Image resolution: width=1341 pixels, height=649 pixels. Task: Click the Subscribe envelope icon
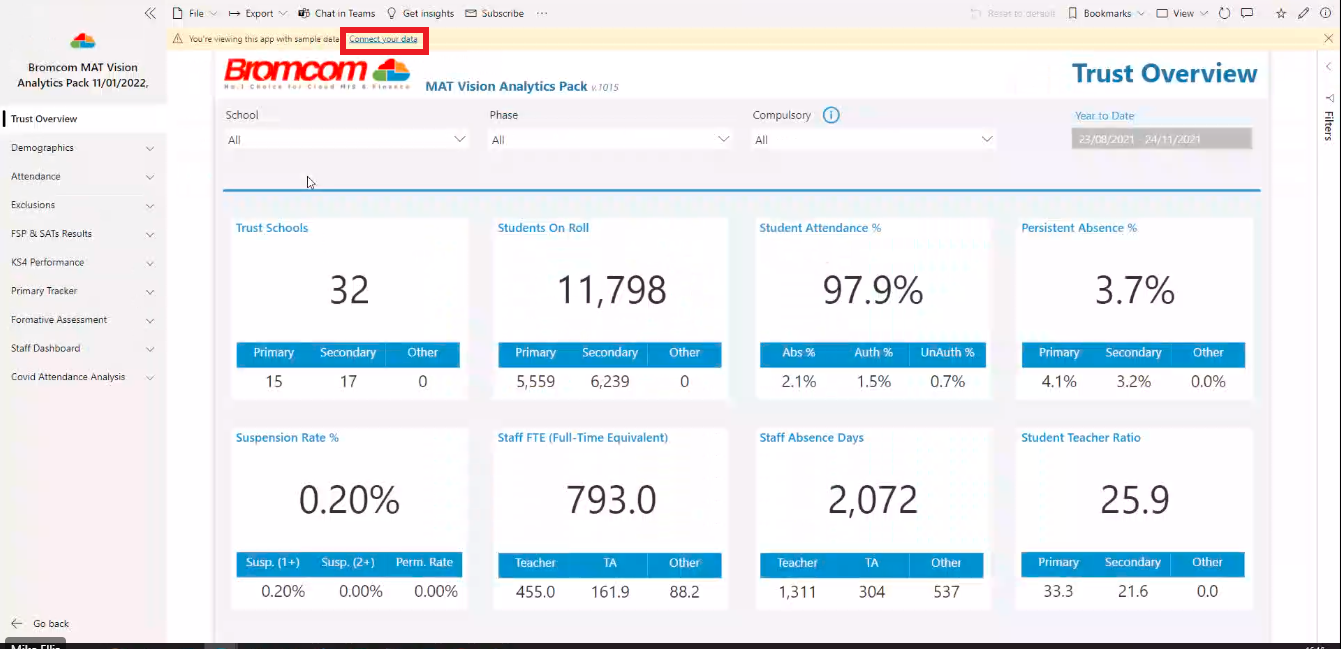pyautogui.click(x=470, y=13)
